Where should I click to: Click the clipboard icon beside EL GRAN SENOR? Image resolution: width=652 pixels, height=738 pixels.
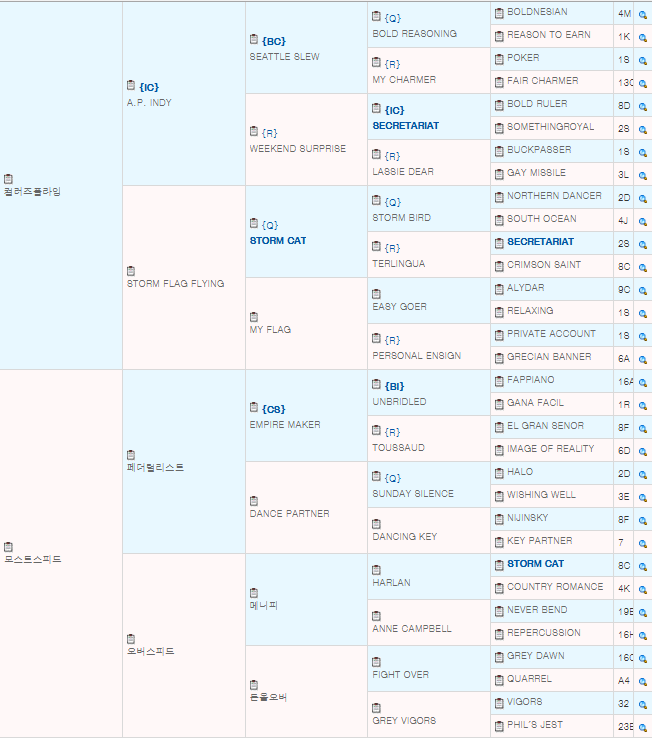tap(499, 427)
